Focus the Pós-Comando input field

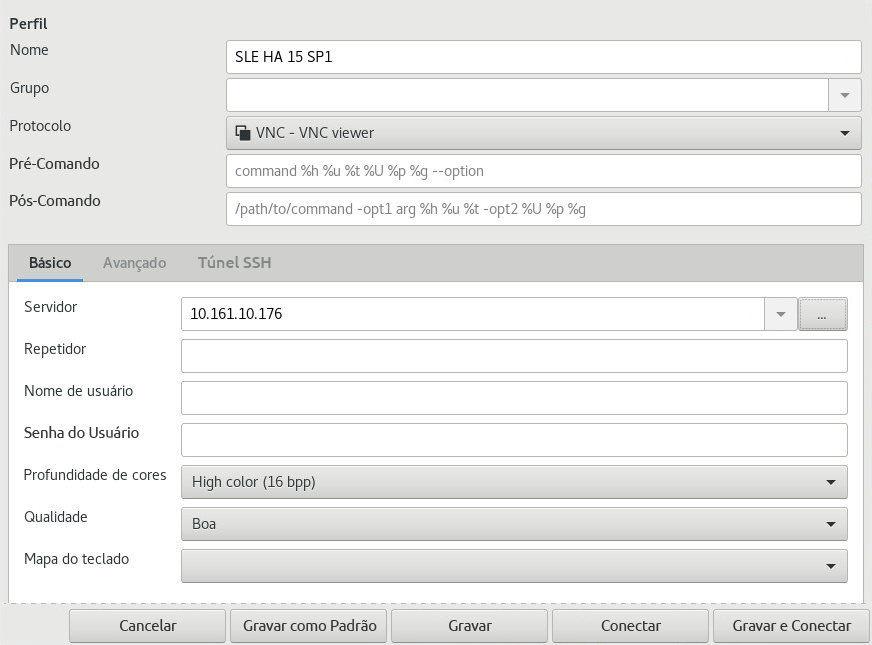[x=543, y=209]
